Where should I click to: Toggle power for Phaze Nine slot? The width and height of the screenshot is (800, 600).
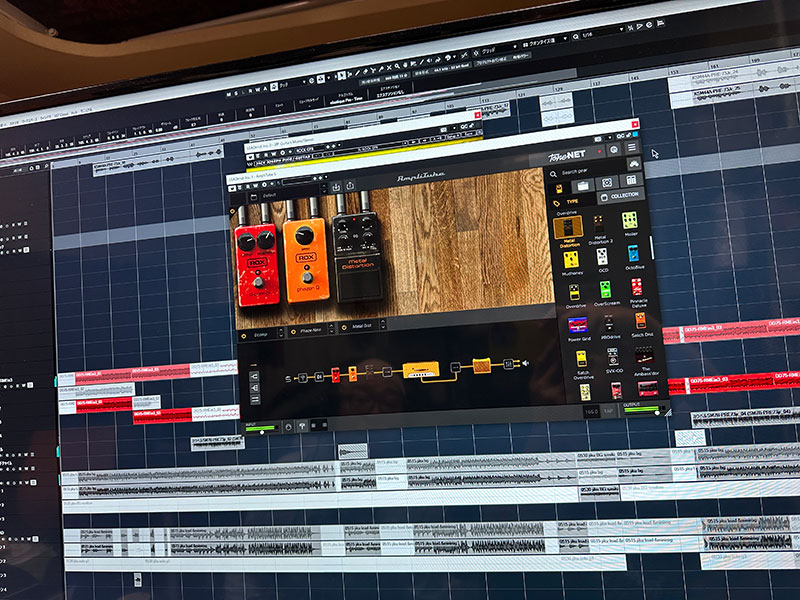coord(293,332)
